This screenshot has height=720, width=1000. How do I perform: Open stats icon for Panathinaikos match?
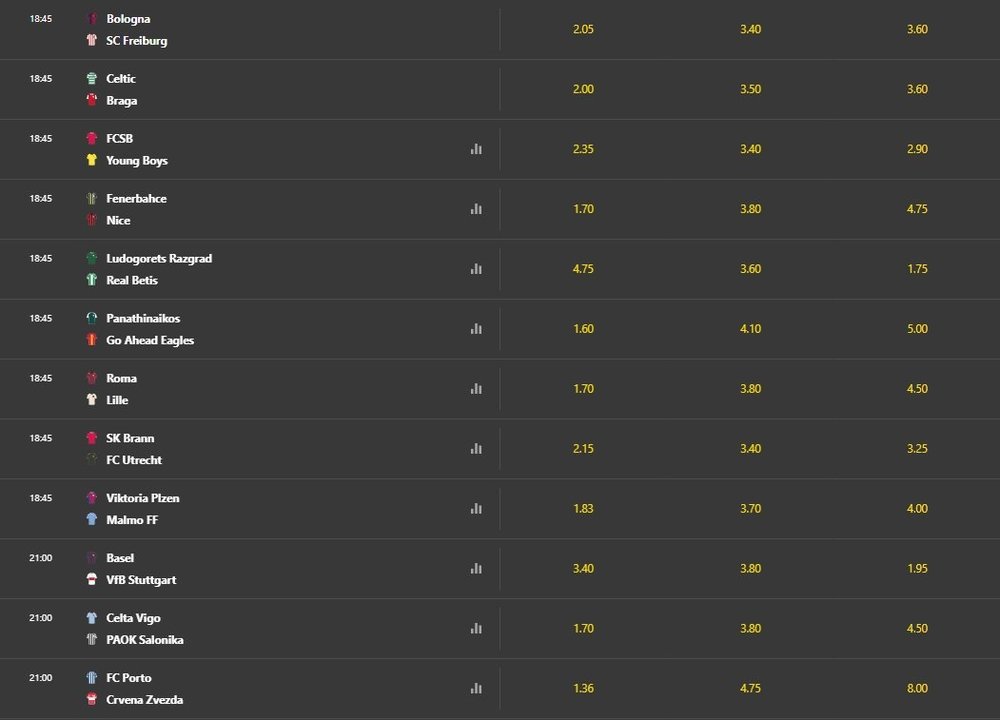point(476,329)
